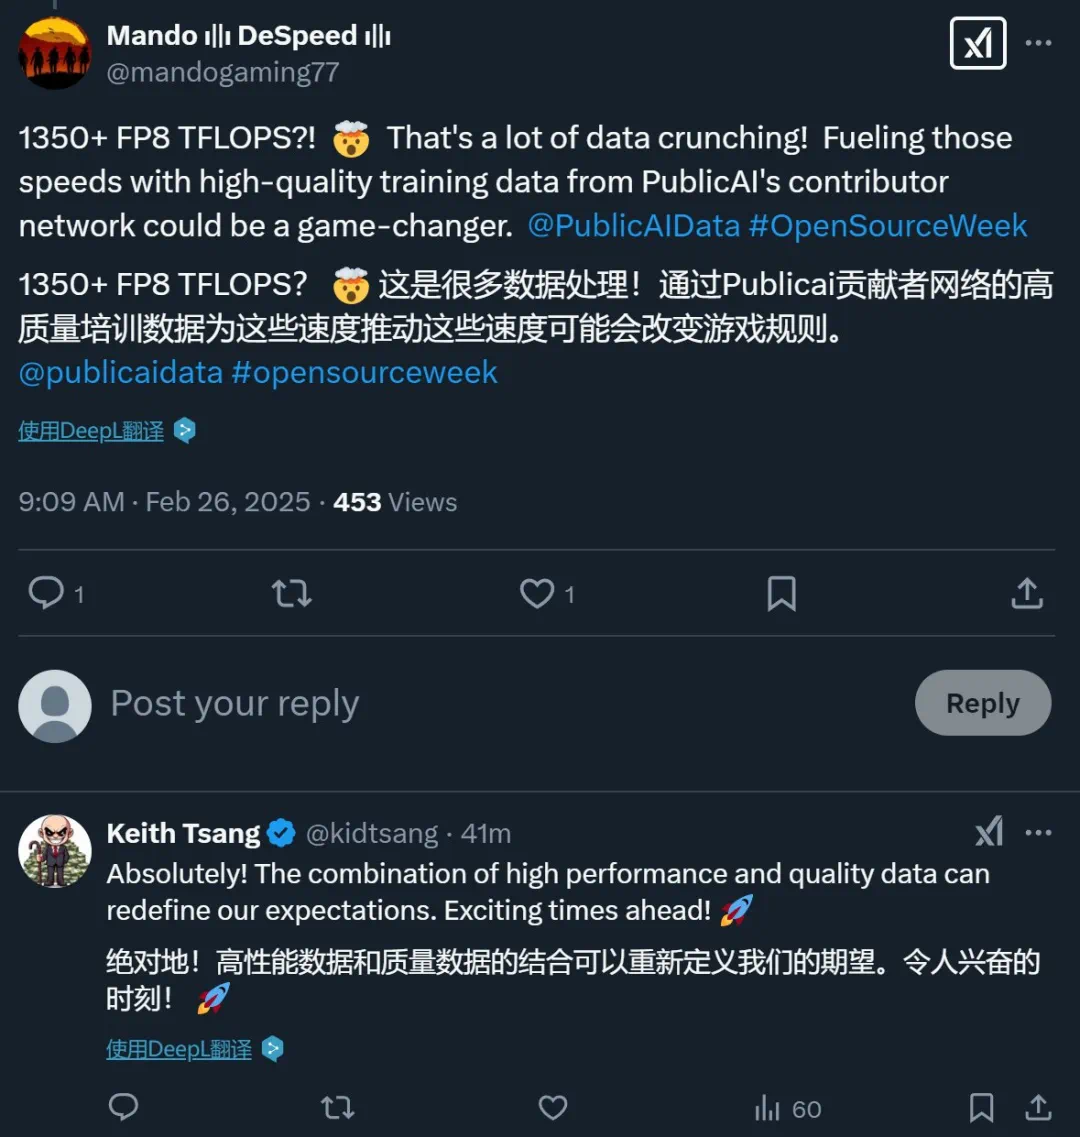Click the reply comment icon on main post
The width and height of the screenshot is (1080, 1137).
pyautogui.click(x=46, y=593)
